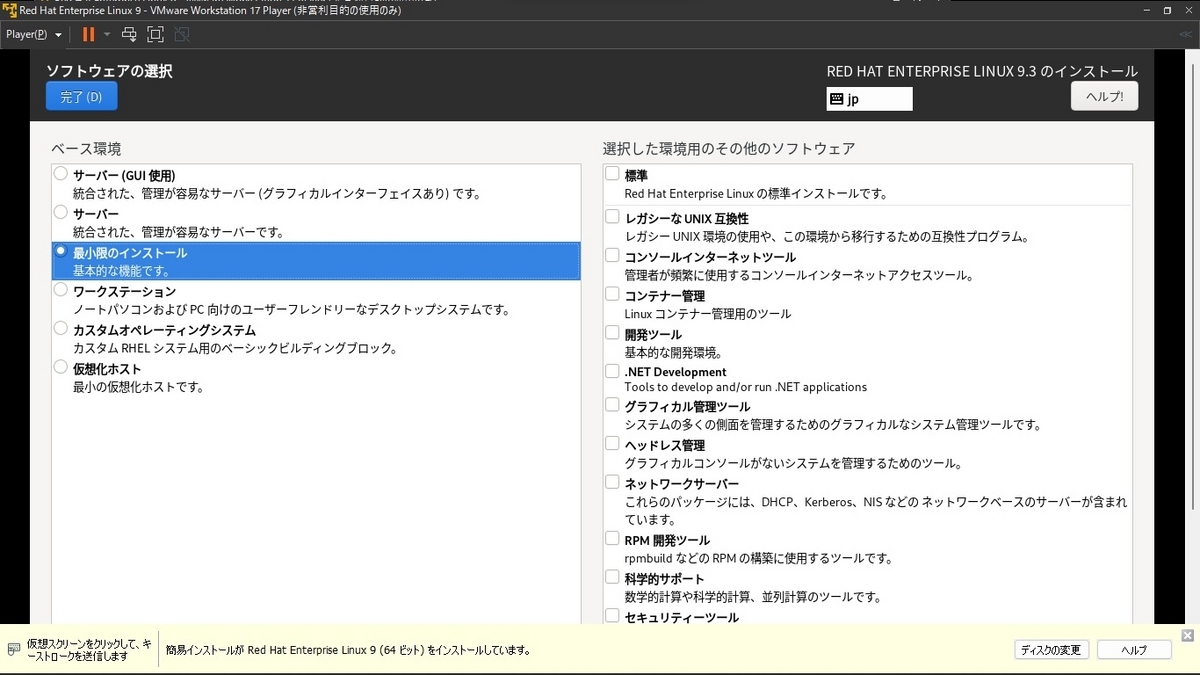Click the jp keyboard layout indicator

pyautogui.click(x=869, y=99)
